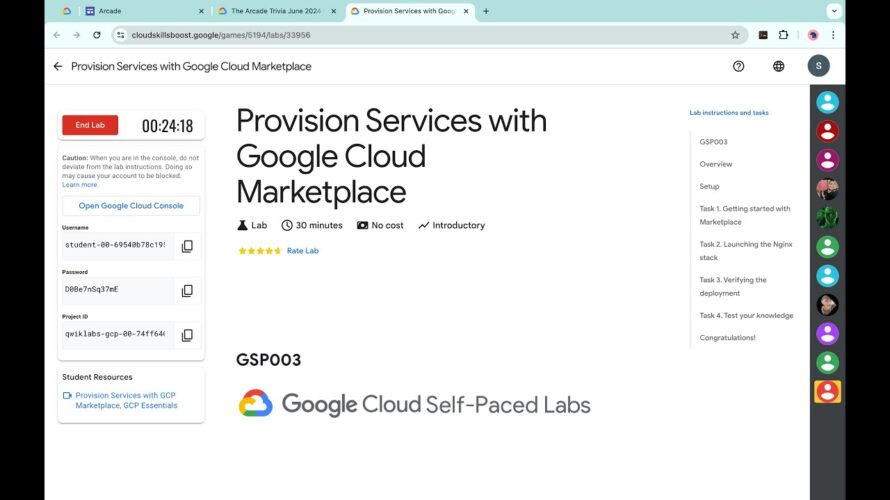
Task: Click the 00:24:18 lab timer
Action: (167, 125)
